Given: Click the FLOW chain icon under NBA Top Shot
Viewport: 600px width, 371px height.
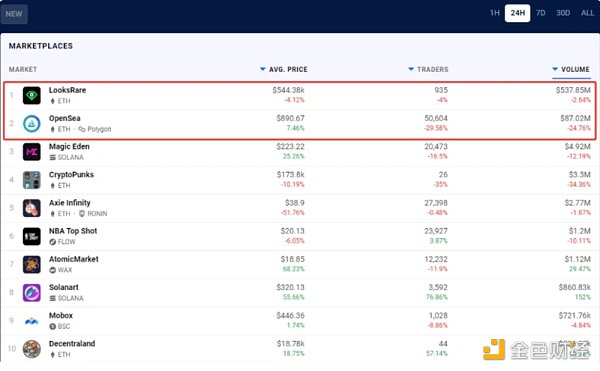Looking at the screenshot, I should [x=53, y=242].
